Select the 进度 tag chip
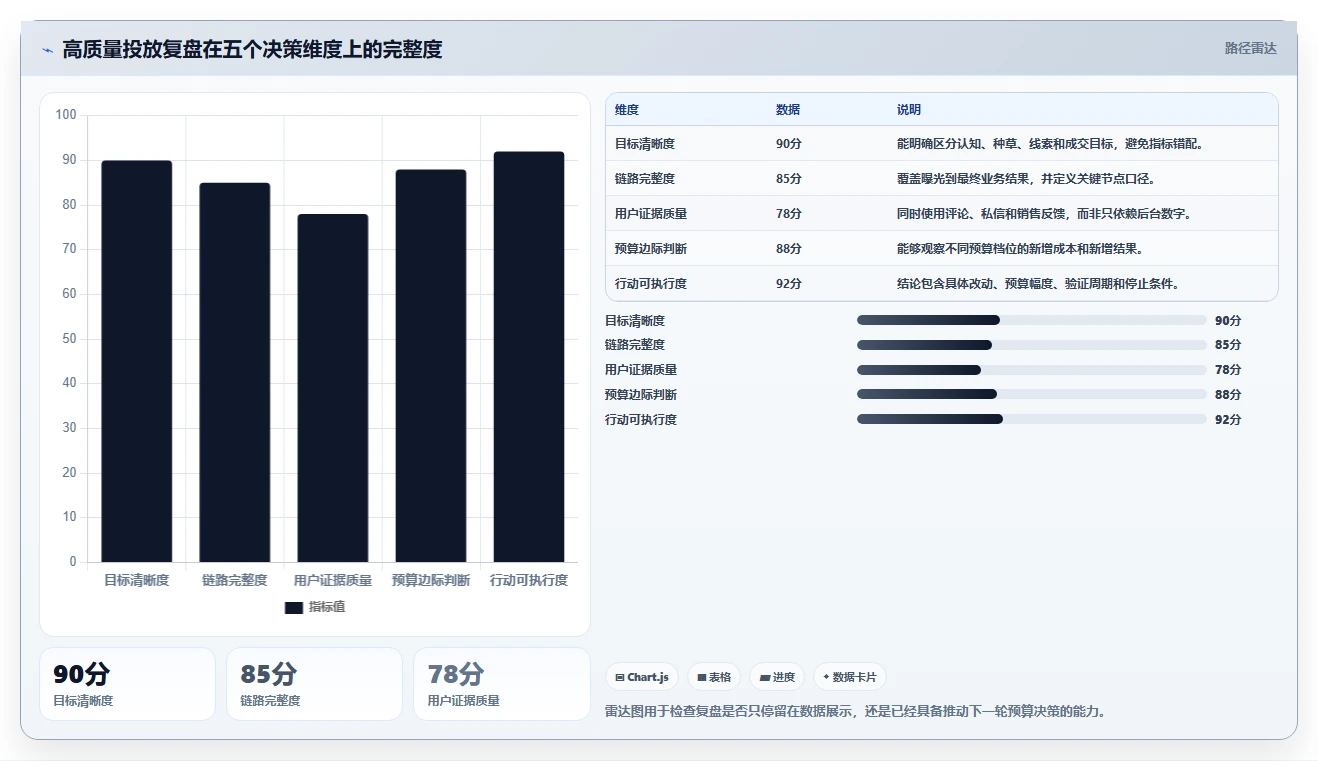Image resolution: width=1318 pixels, height=761 pixels. (777, 677)
